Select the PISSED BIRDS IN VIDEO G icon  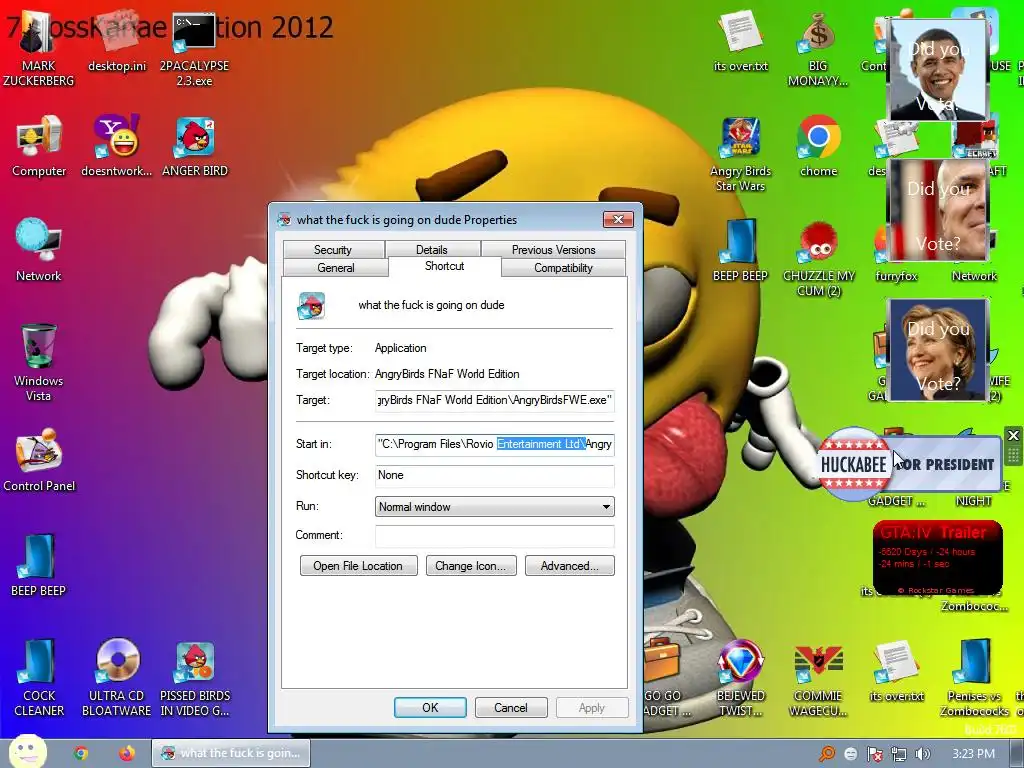tap(195, 677)
